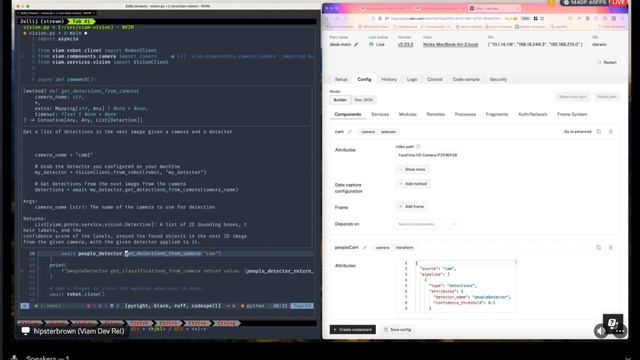Click the Create component button
The width and height of the screenshot is (640, 360).
(353, 329)
